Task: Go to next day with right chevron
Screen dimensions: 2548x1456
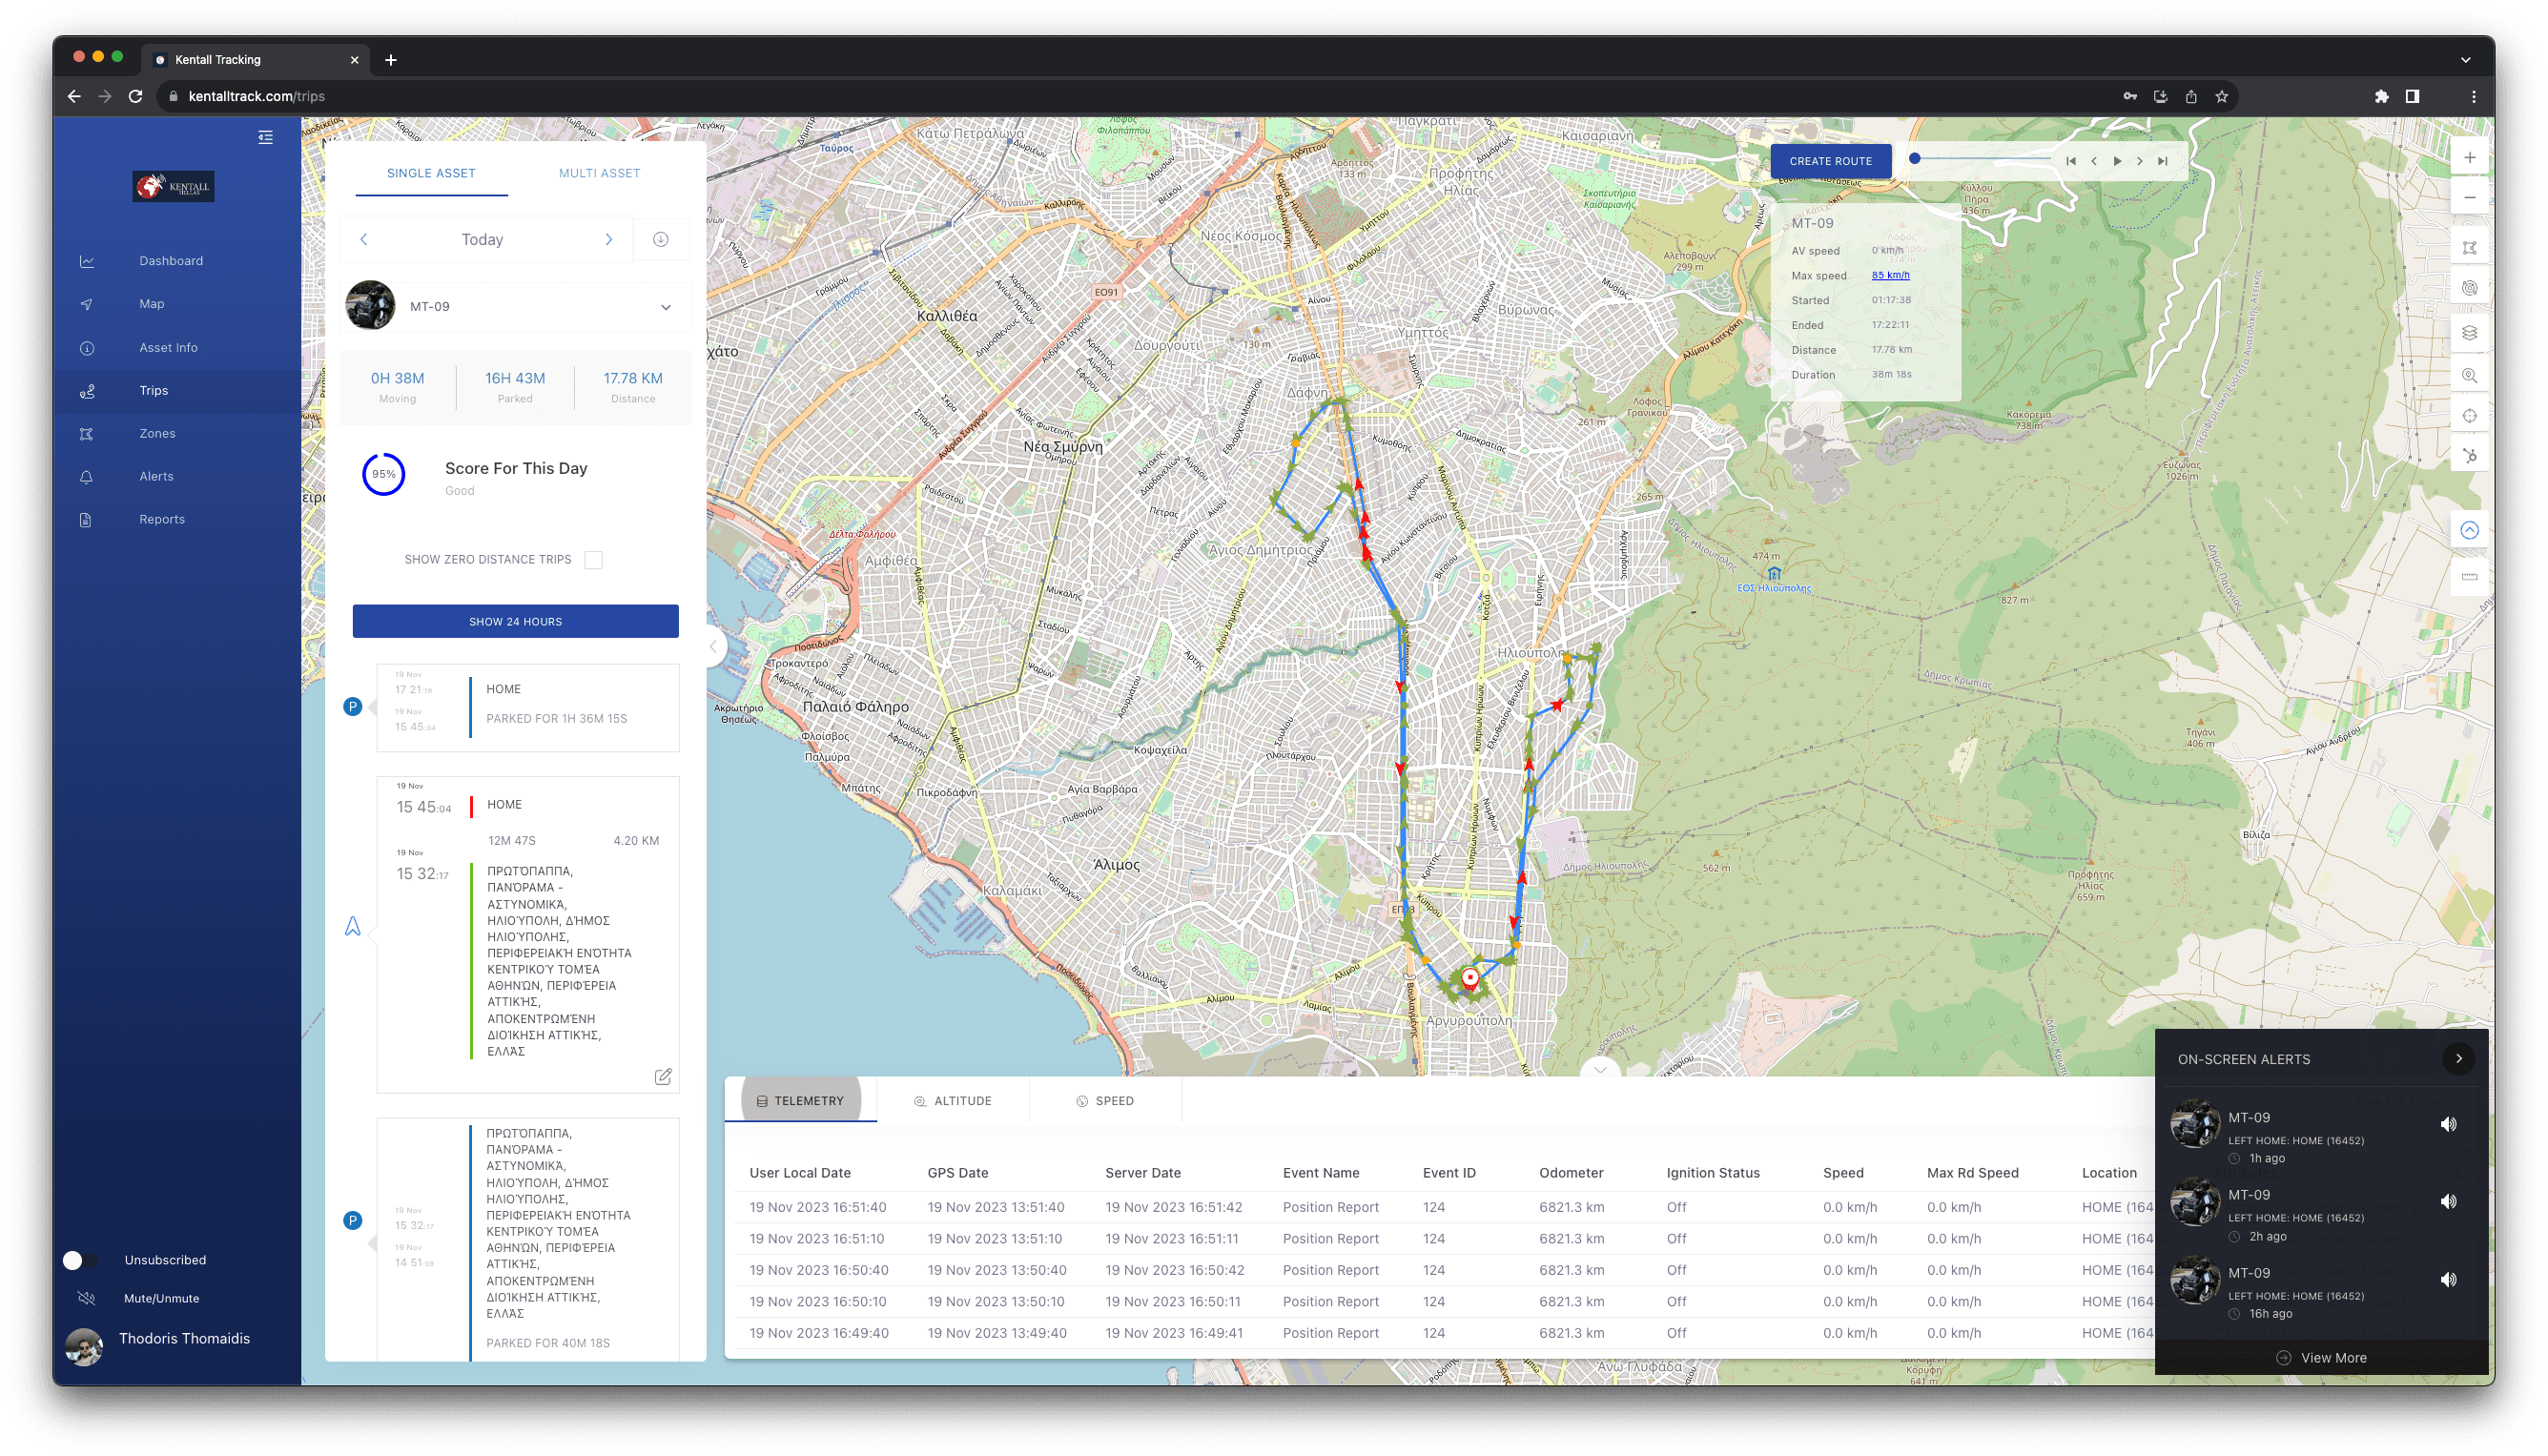Action: (608, 239)
